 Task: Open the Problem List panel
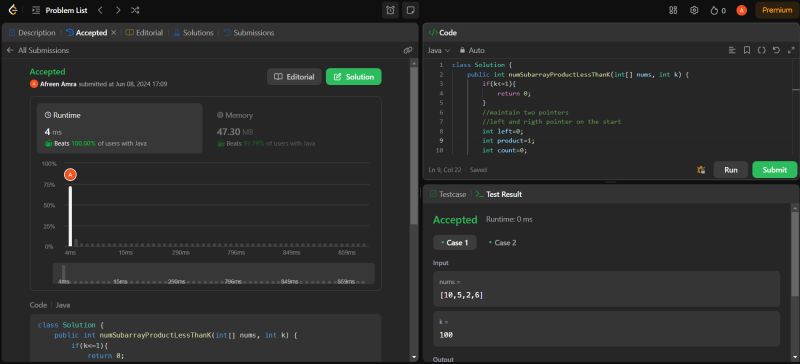coord(60,10)
